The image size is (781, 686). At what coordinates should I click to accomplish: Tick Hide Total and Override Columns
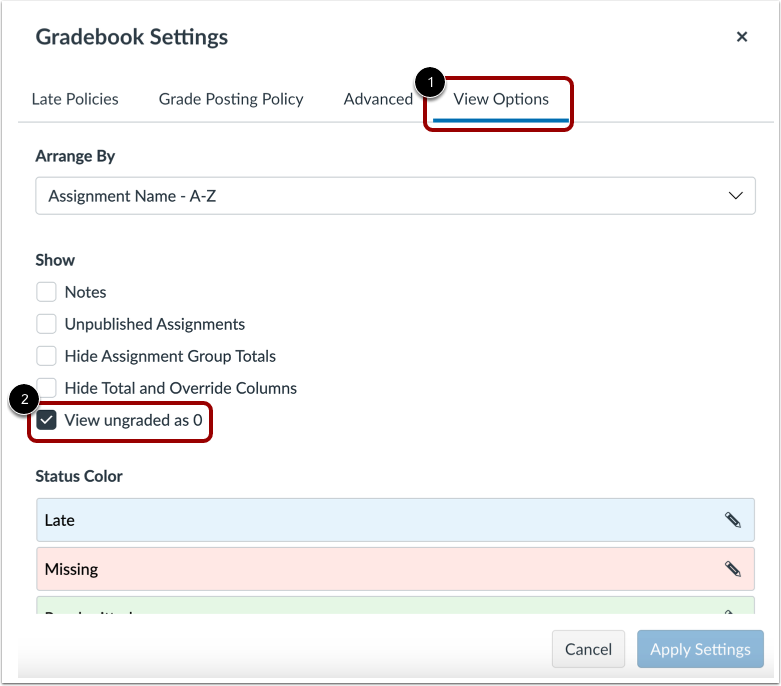point(46,388)
